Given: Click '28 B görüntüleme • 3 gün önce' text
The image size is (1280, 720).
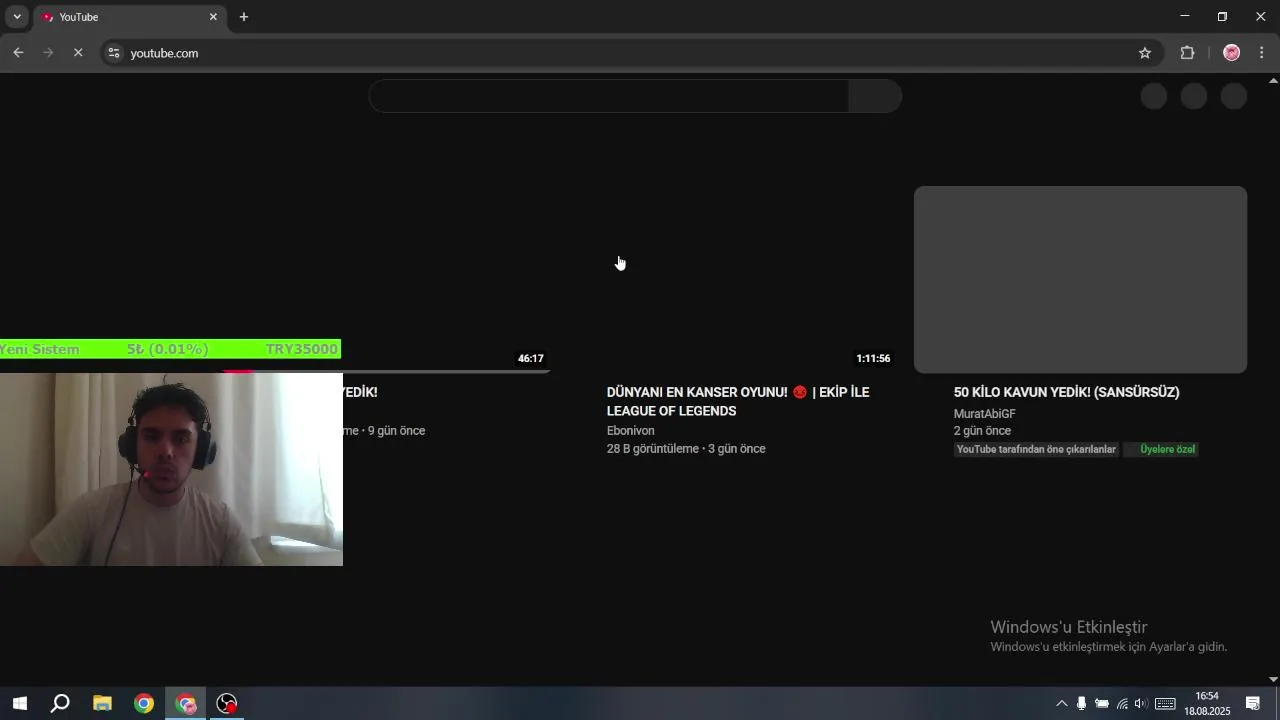Looking at the screenshot, I should tap(686, 449).
